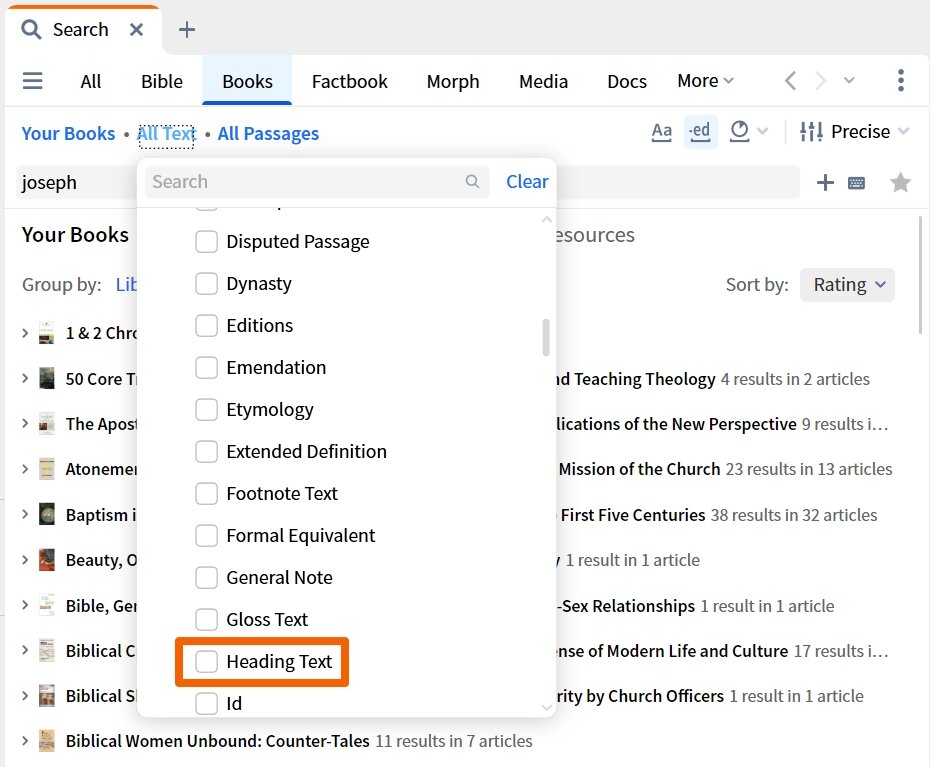
Task: Expand Beauty result row
Action: coord(25,559)
